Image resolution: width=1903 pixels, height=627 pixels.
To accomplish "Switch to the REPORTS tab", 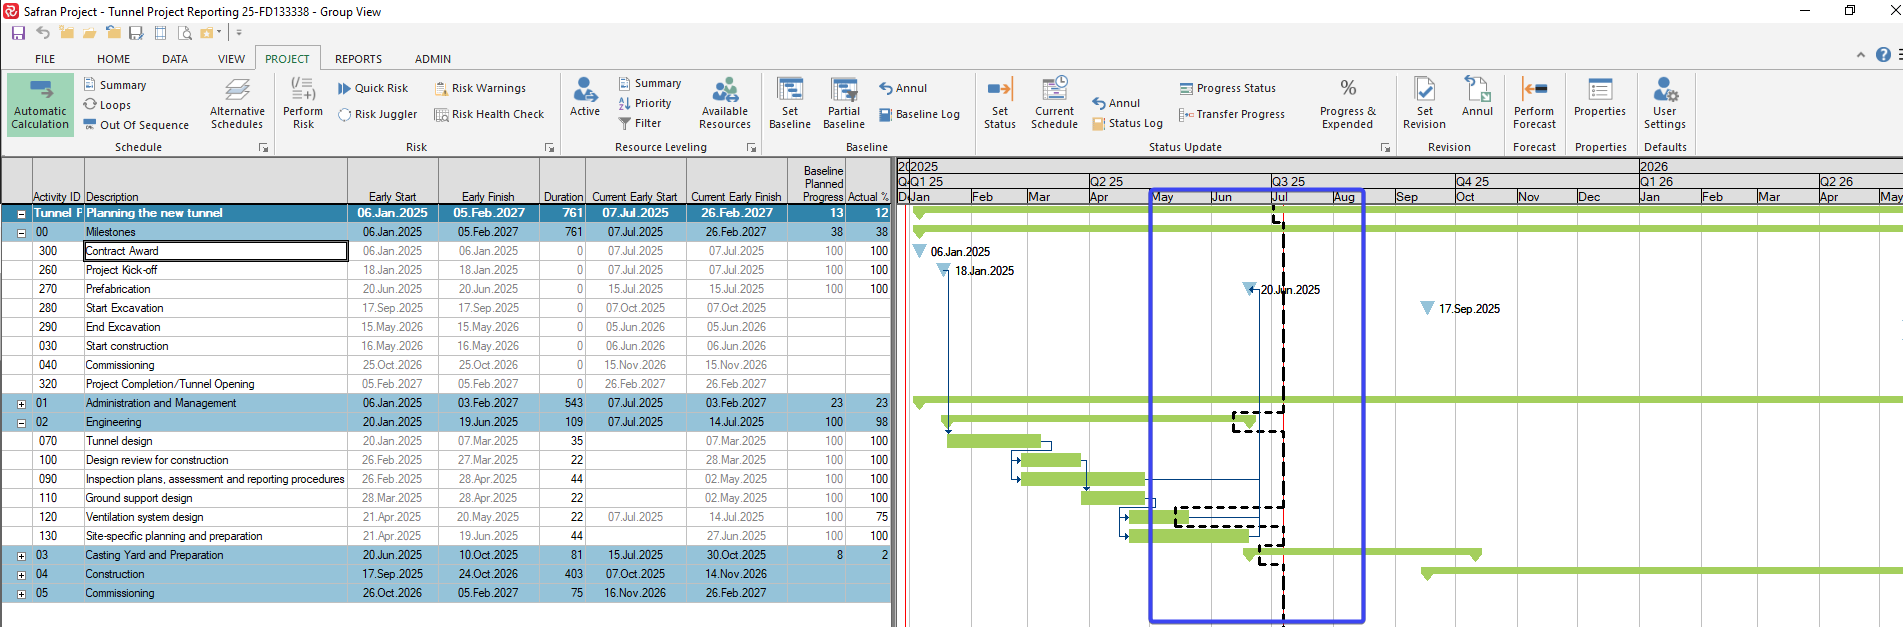I will coord(358,59).
